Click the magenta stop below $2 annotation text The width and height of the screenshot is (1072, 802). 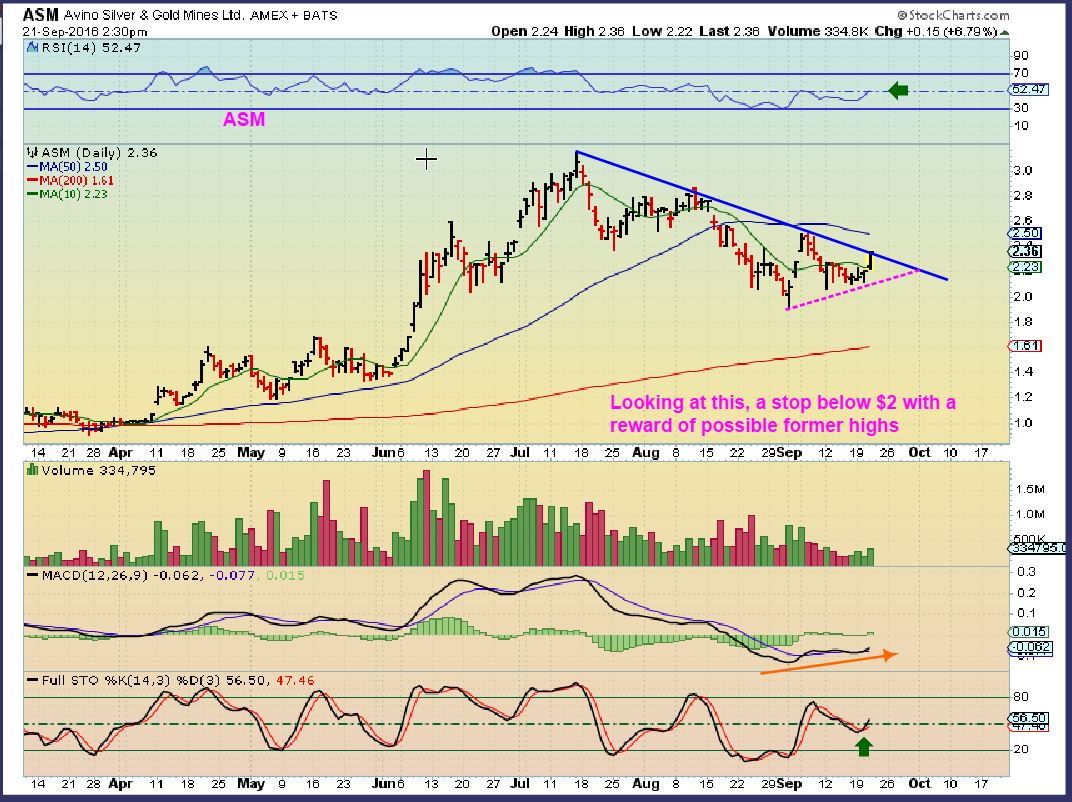783,414
